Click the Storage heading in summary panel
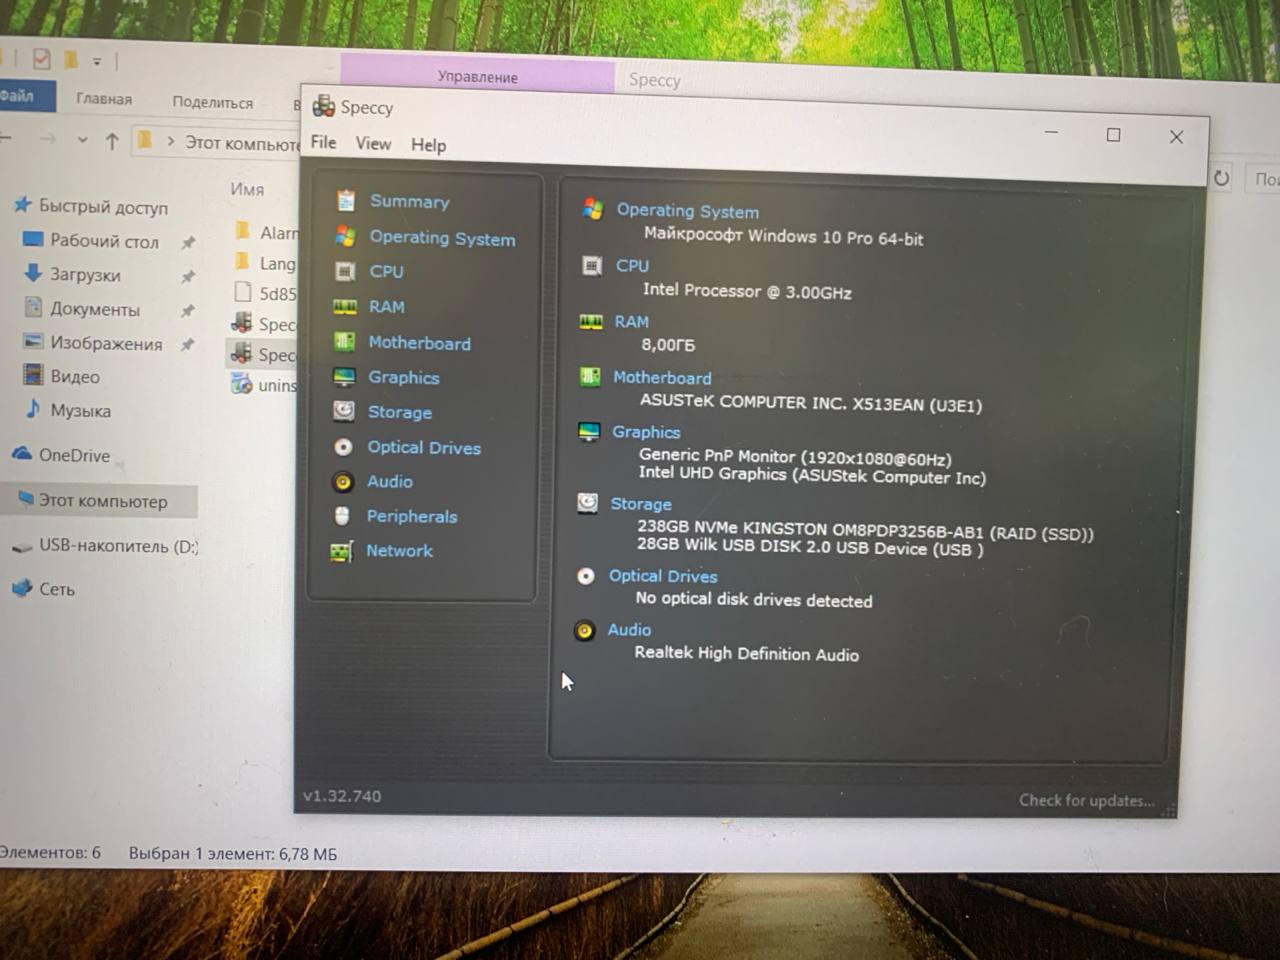1280x960 pixels. coord(640,504)
